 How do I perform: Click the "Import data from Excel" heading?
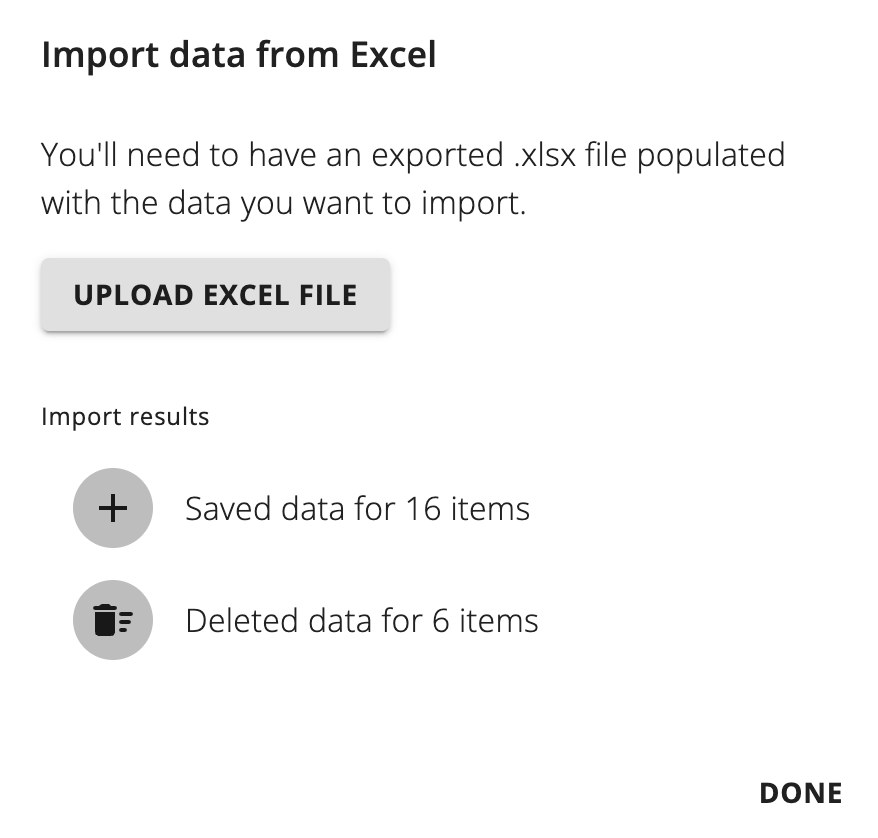point(239,55)
